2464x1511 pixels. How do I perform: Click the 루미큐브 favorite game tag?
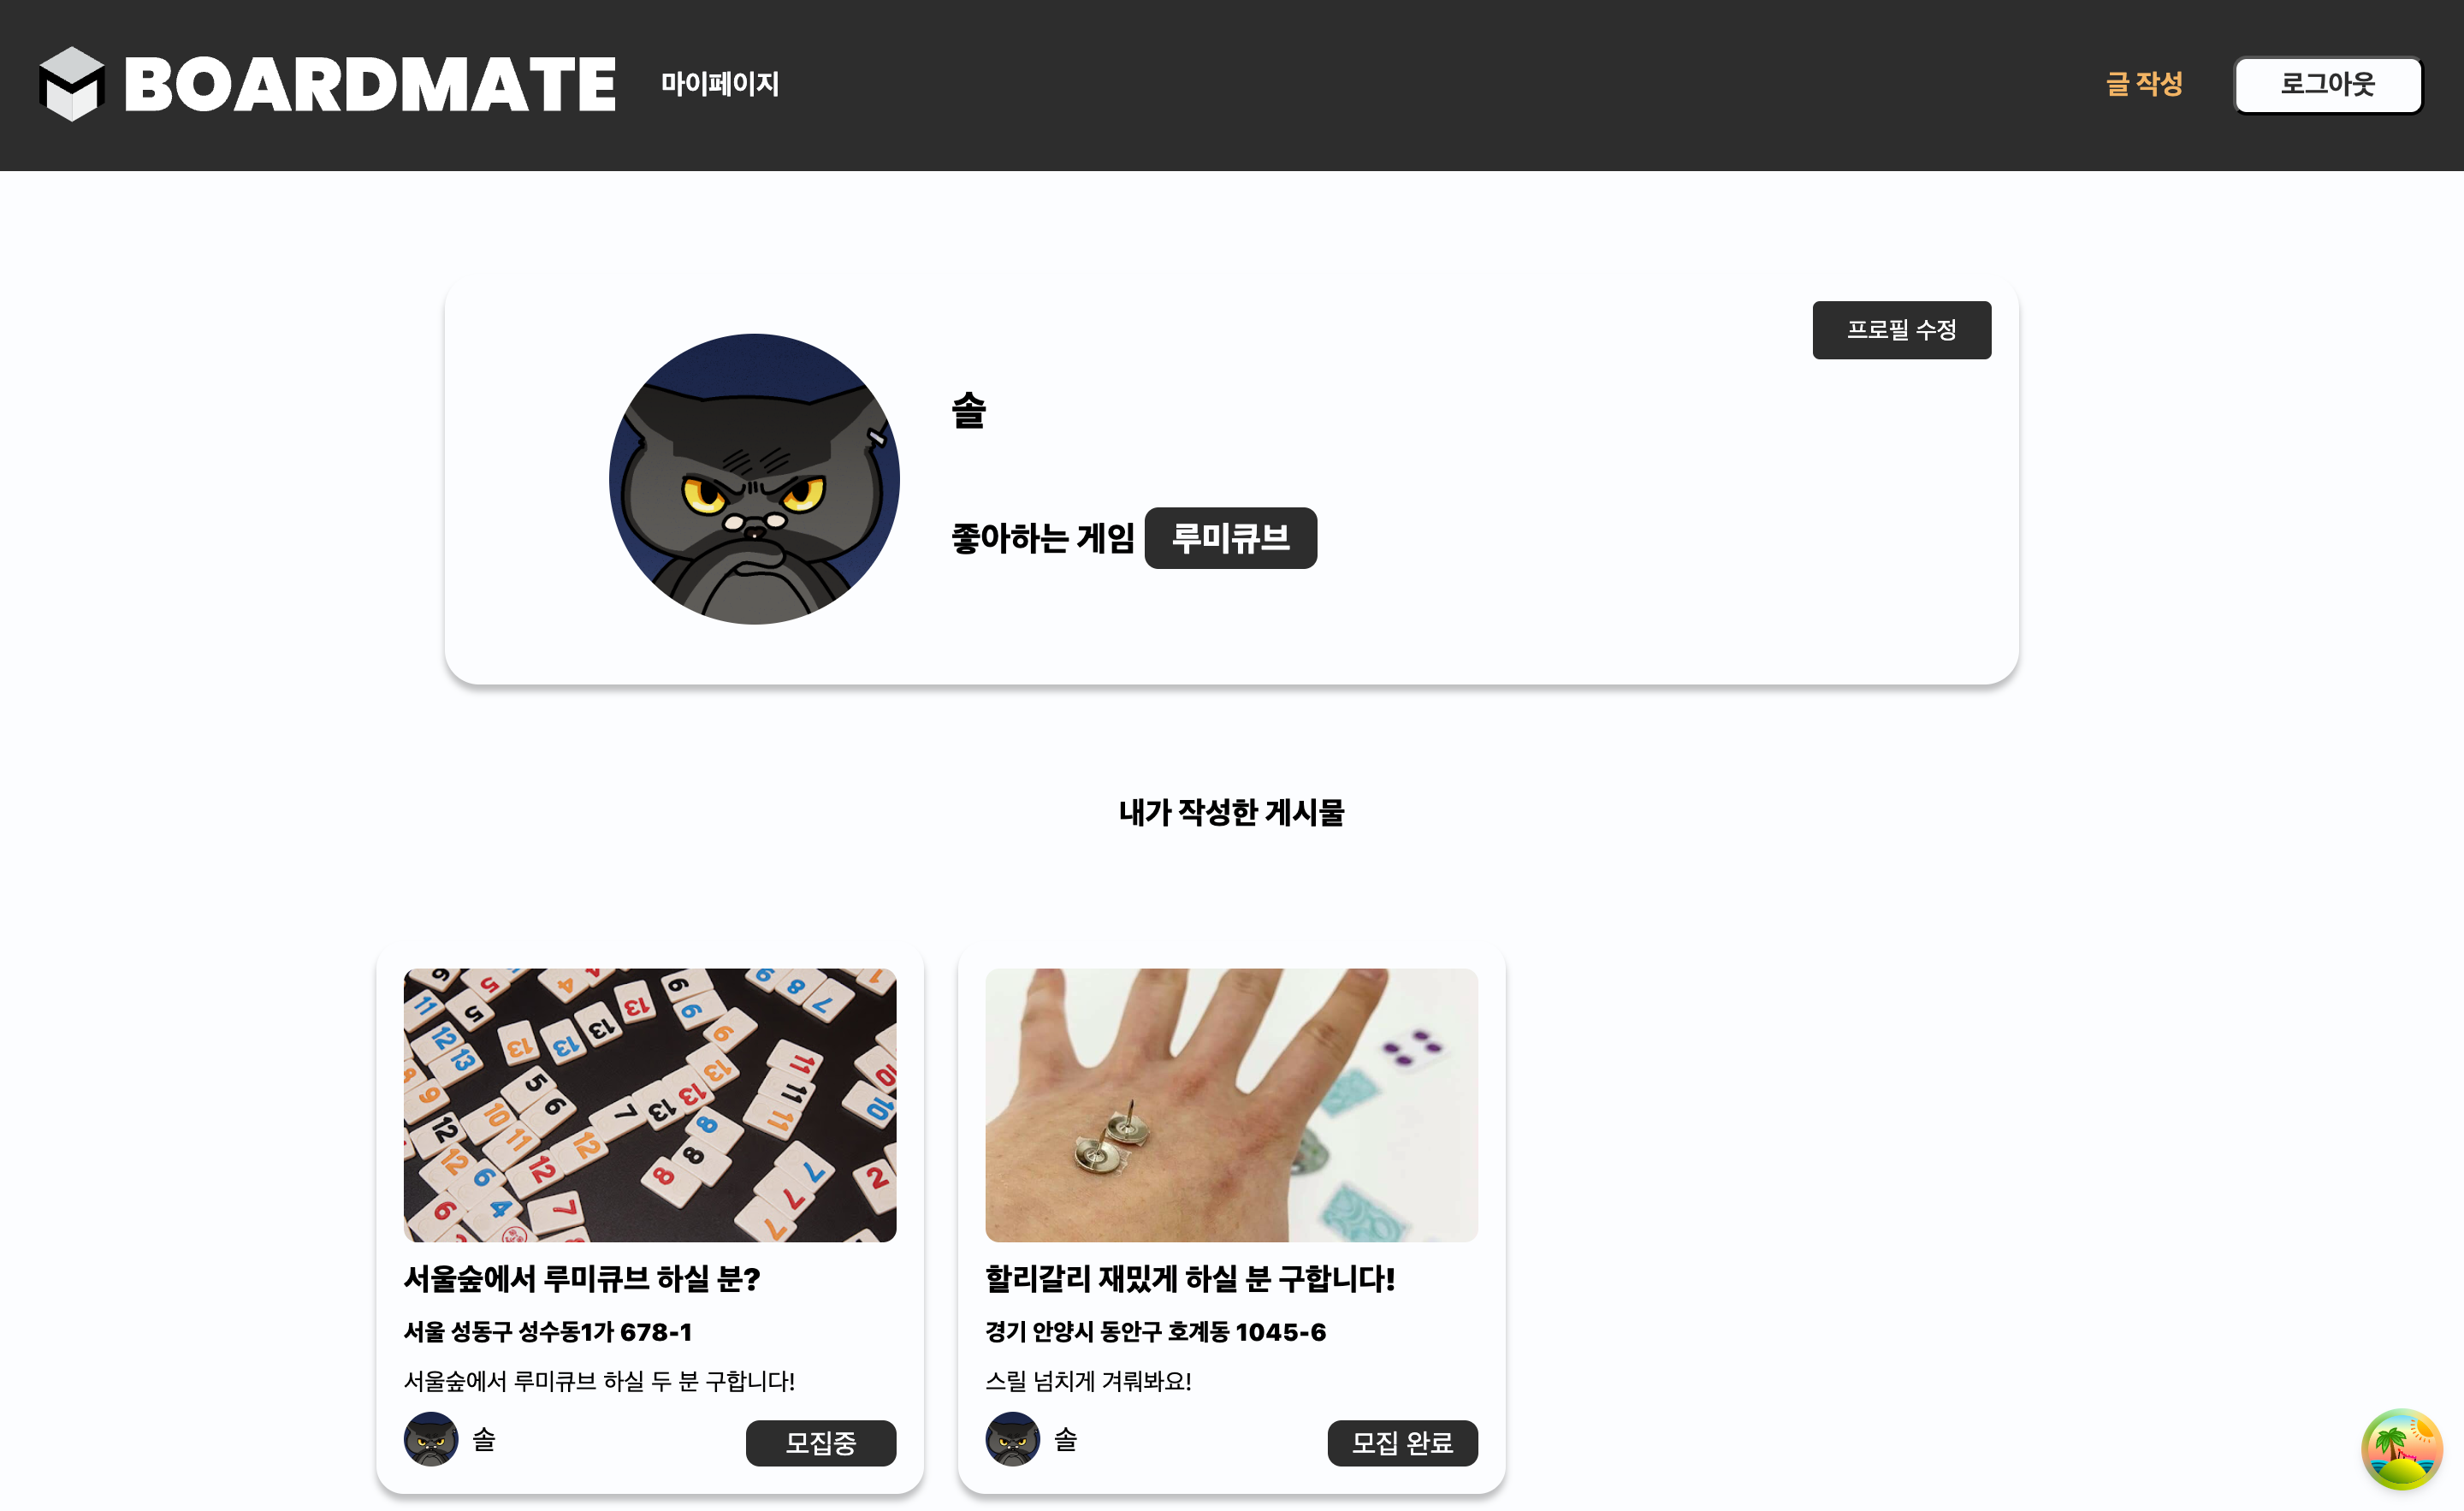pyautogui.click(x=1230, y=538)
